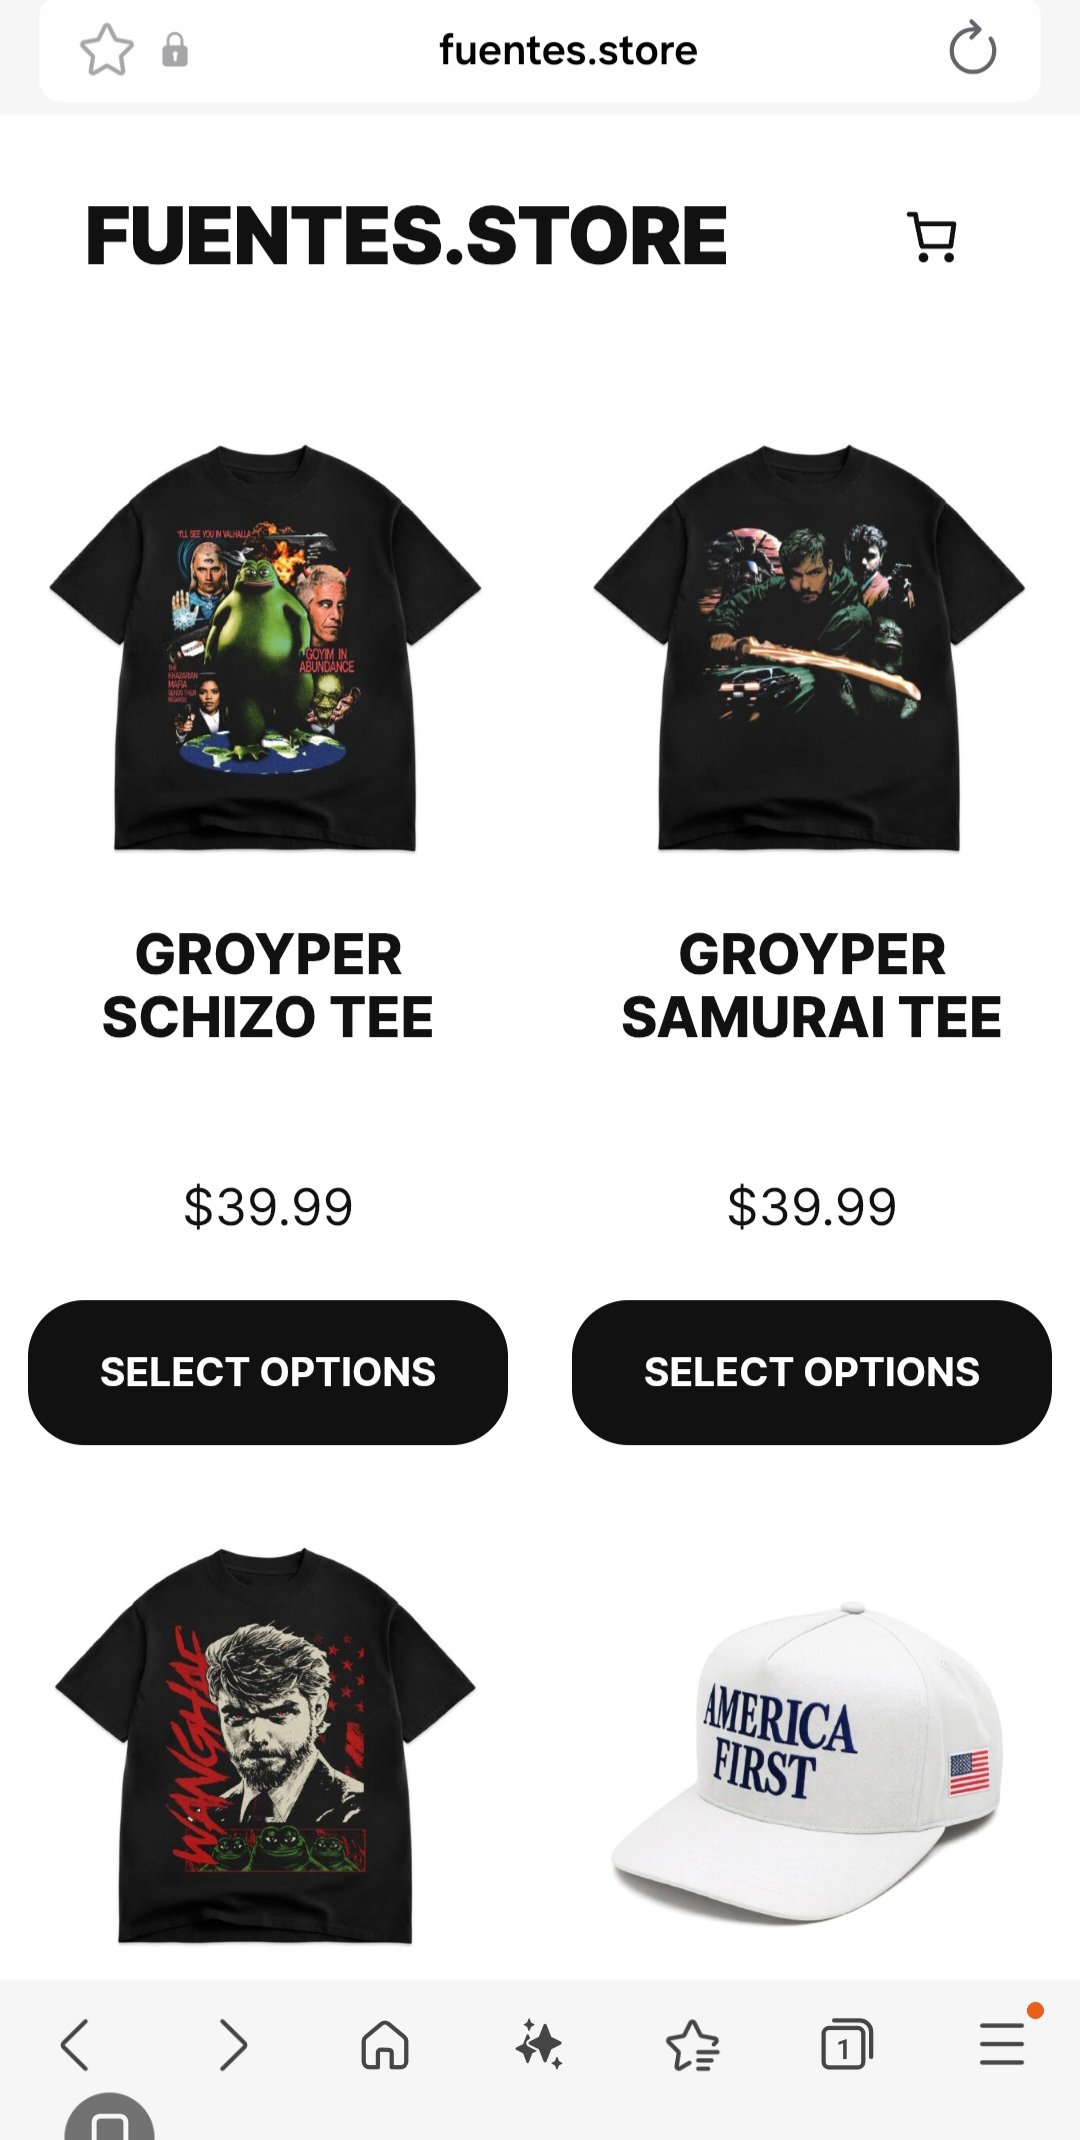This screenshot has width=1080, height=2140.
Task: Select options for Groyper Samurai Tee
Action: [x=812, y=1372]
